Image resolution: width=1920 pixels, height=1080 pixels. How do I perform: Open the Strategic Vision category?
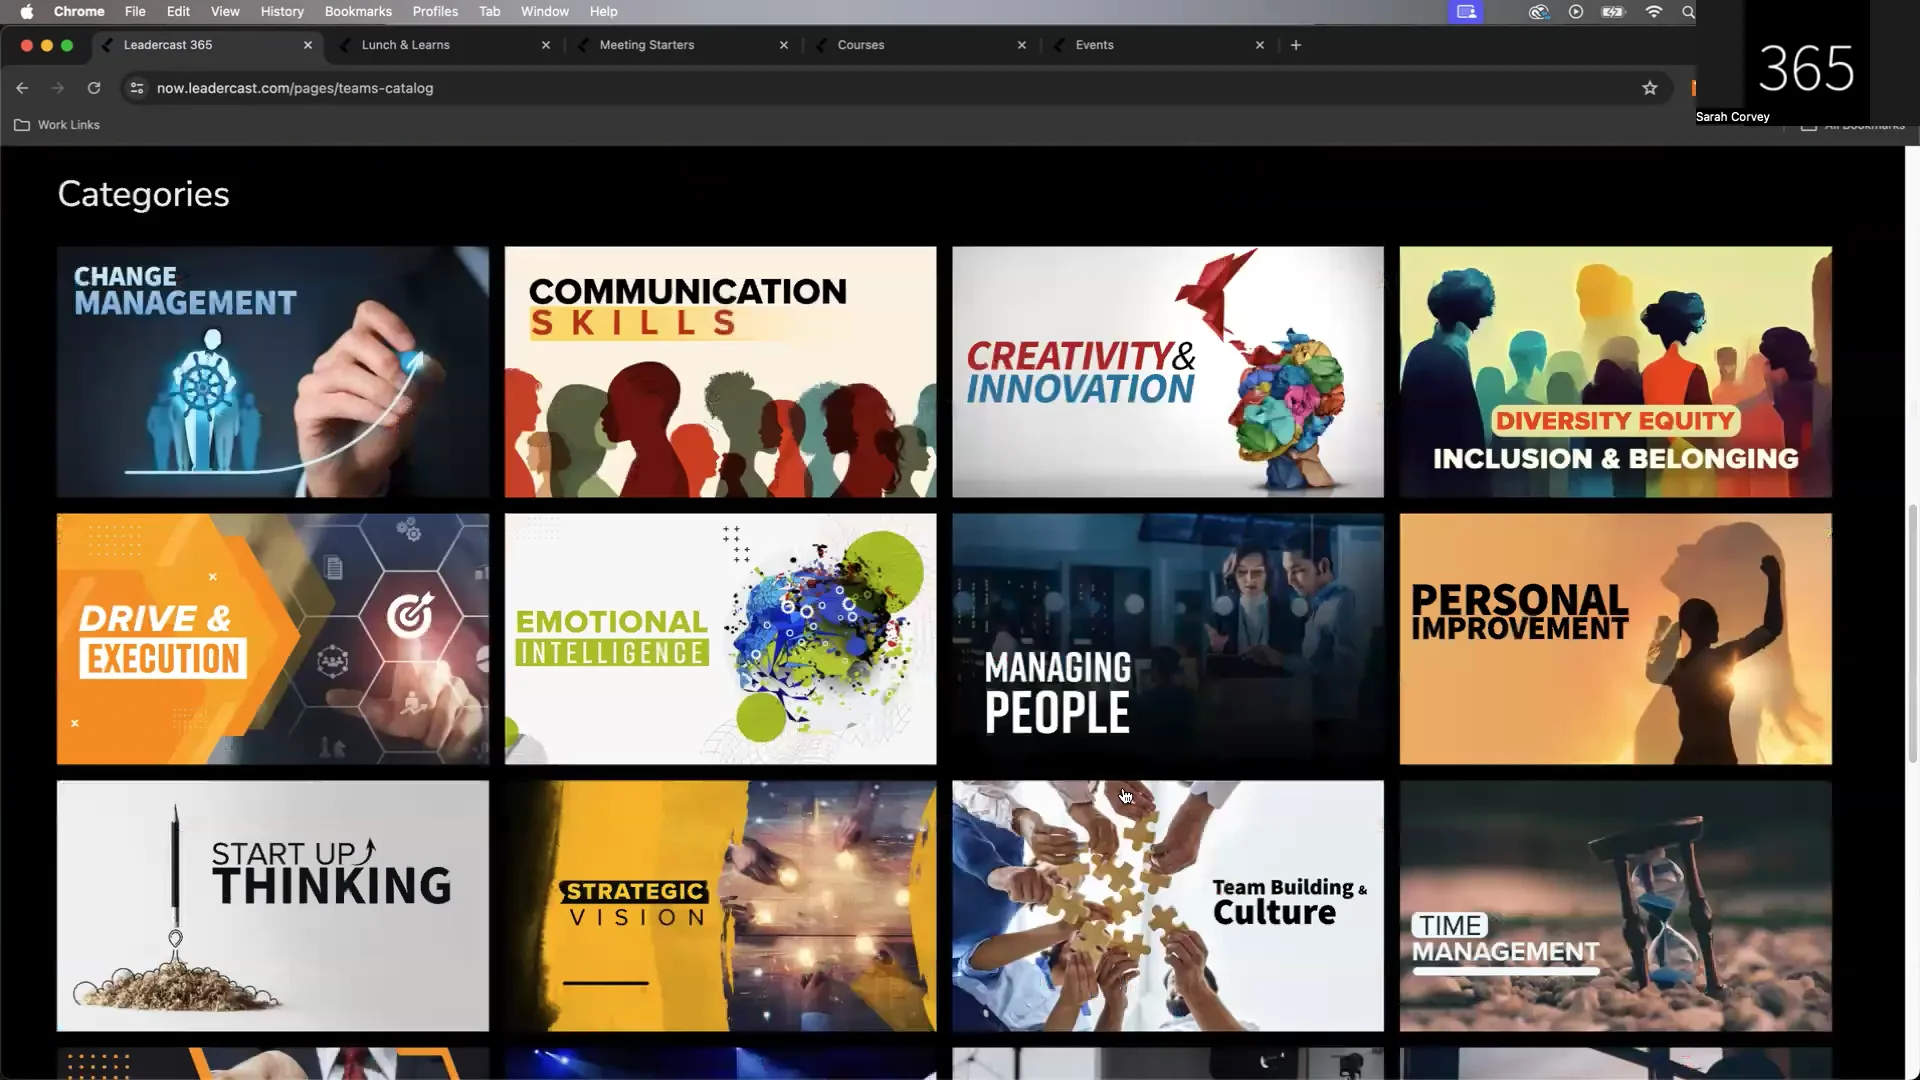tap(721, 906)
